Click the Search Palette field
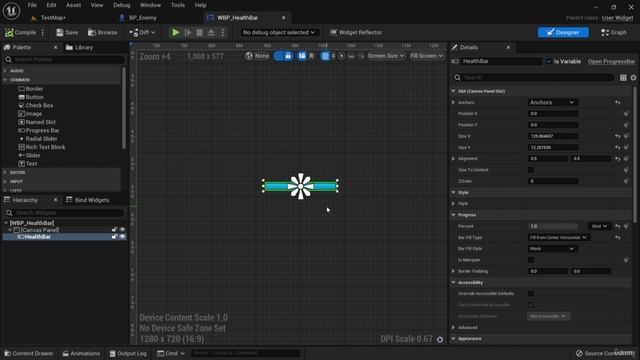Image resolution: width=640 pixels, height=360 pixels. tap(64, 60)
